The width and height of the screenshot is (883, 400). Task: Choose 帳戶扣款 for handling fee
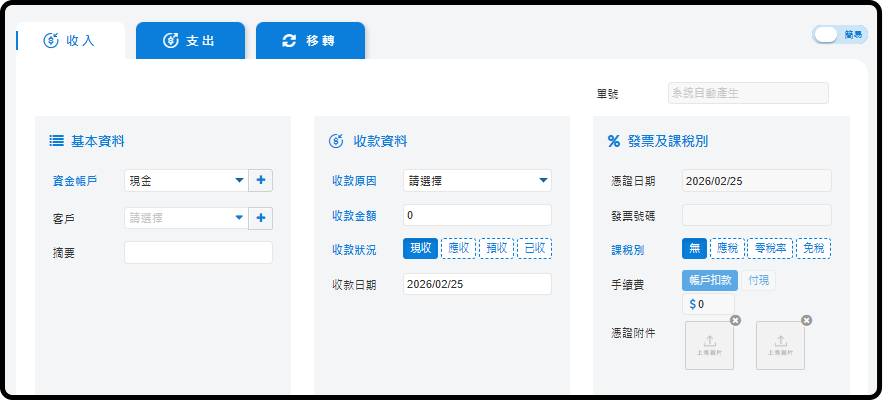(710, 281)
